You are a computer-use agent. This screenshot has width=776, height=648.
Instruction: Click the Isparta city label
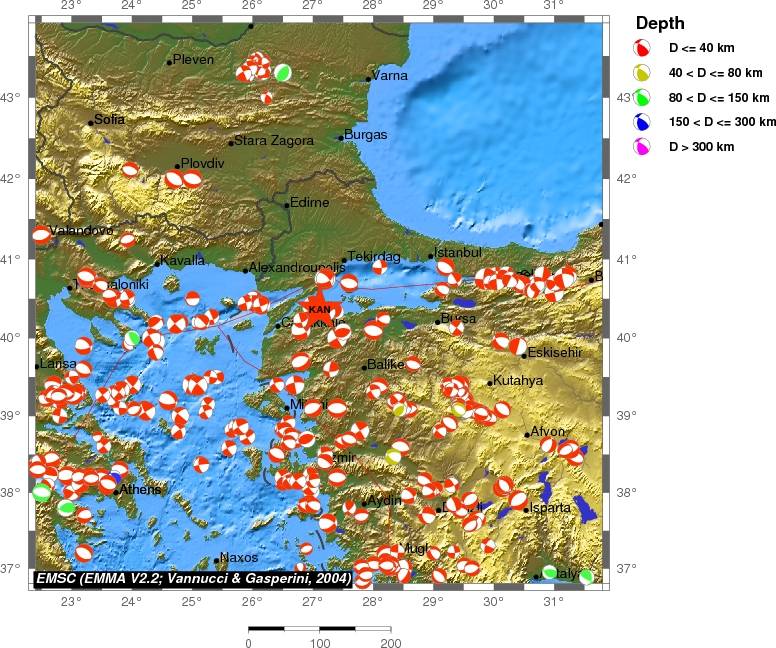click(551, 508)
